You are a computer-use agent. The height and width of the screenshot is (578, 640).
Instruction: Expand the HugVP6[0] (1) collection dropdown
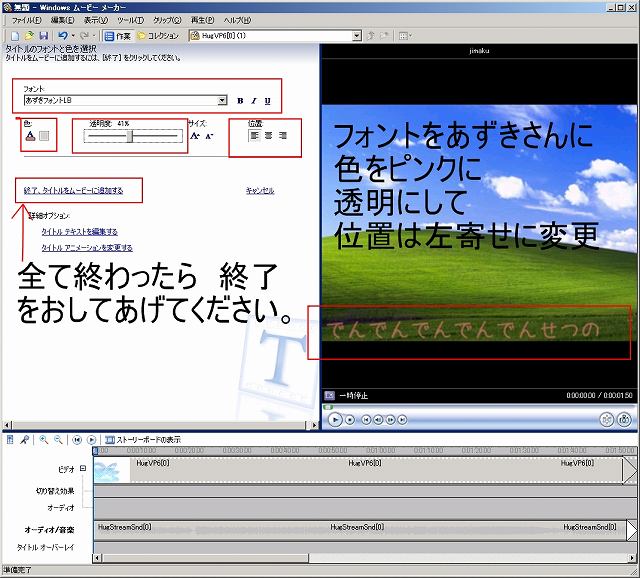(x=357, y=36)
